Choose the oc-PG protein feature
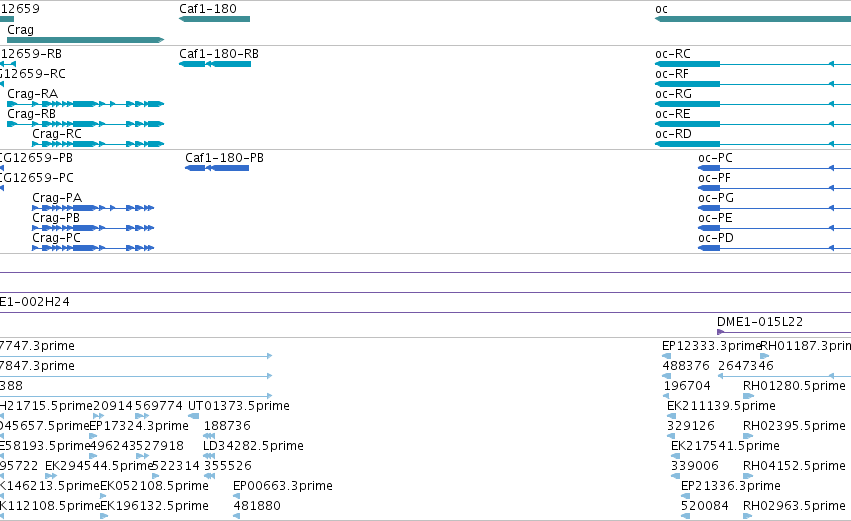The height and width of the screenshot is (521, 851). pyautogui.click(x=774, y=208)
